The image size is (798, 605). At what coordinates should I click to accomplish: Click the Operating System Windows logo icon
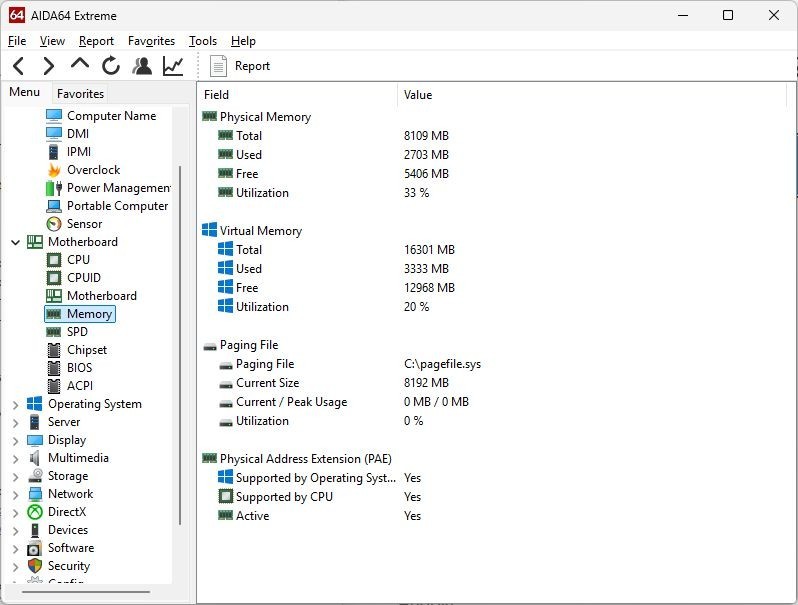(x=35, y=404)
